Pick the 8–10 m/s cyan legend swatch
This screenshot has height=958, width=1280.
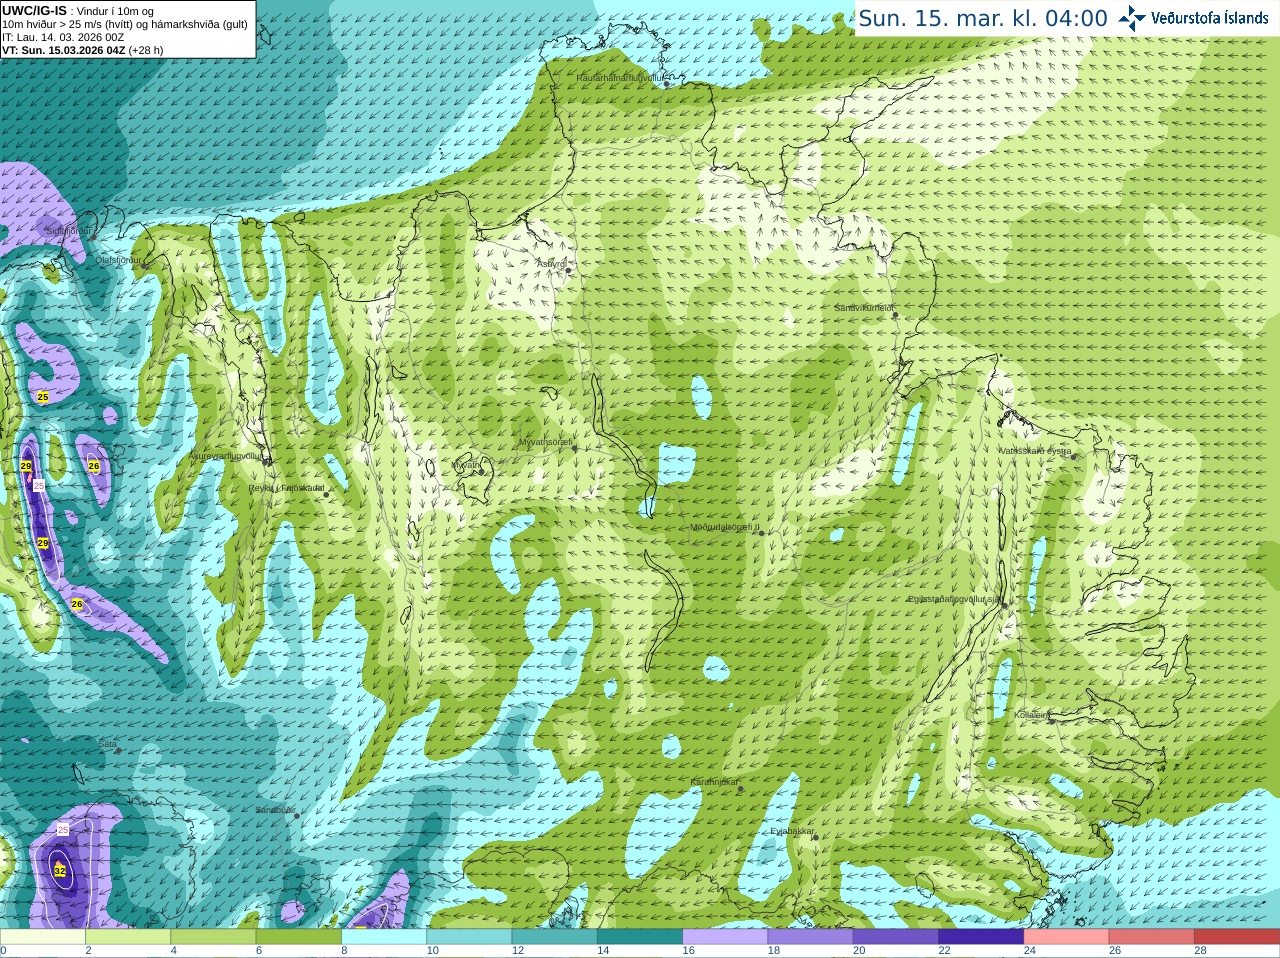[x=384, y=938]
